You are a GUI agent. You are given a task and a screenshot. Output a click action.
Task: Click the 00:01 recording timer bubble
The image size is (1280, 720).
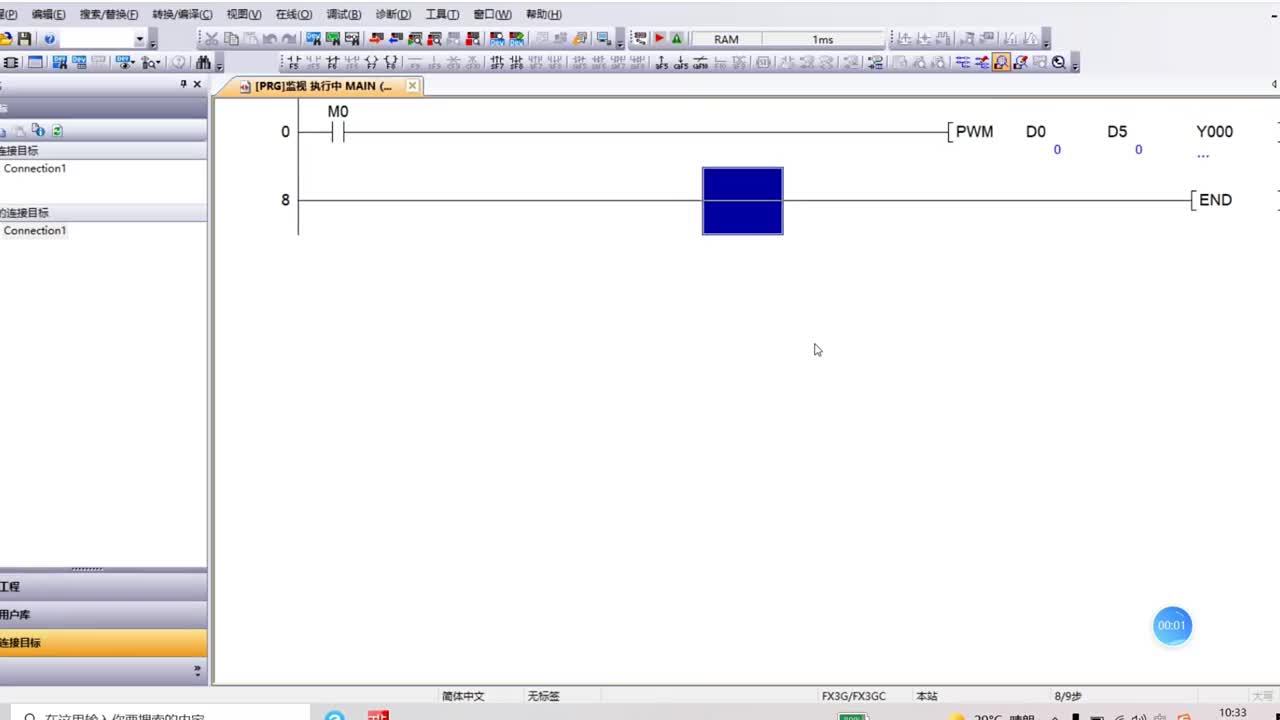1172,626
